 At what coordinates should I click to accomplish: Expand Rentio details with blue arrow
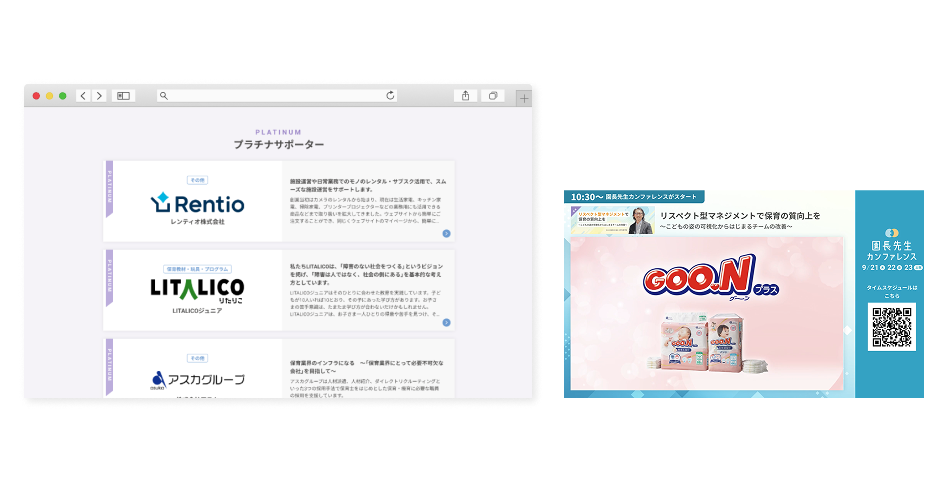click(446, 233)
